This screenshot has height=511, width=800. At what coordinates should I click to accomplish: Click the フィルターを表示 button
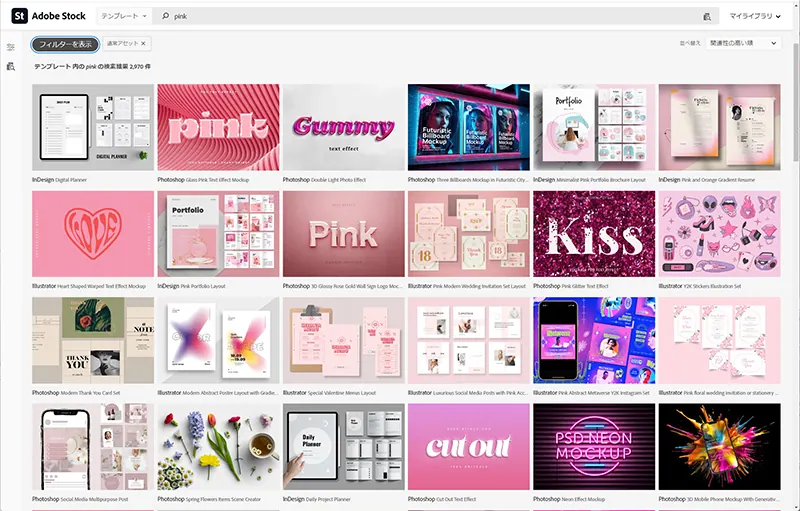[65, 44]
